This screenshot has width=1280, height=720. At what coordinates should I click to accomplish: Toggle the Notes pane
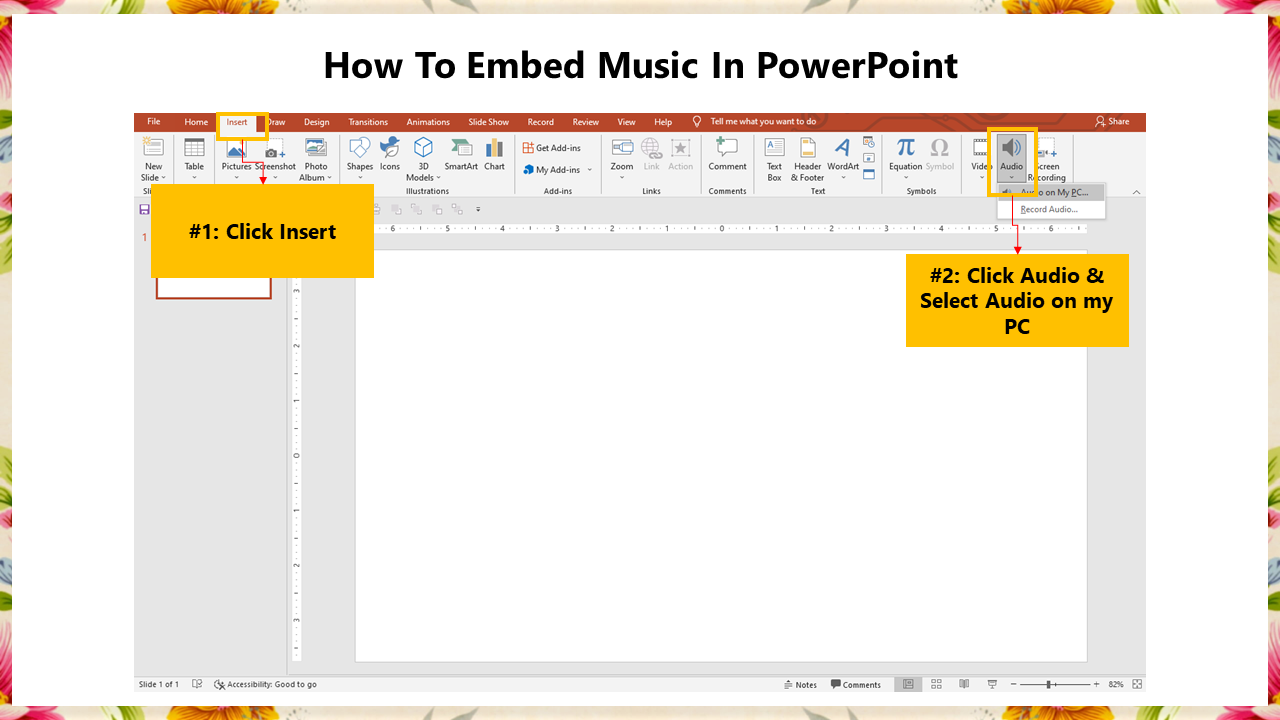pyautogui.click(x=801, y=685)
